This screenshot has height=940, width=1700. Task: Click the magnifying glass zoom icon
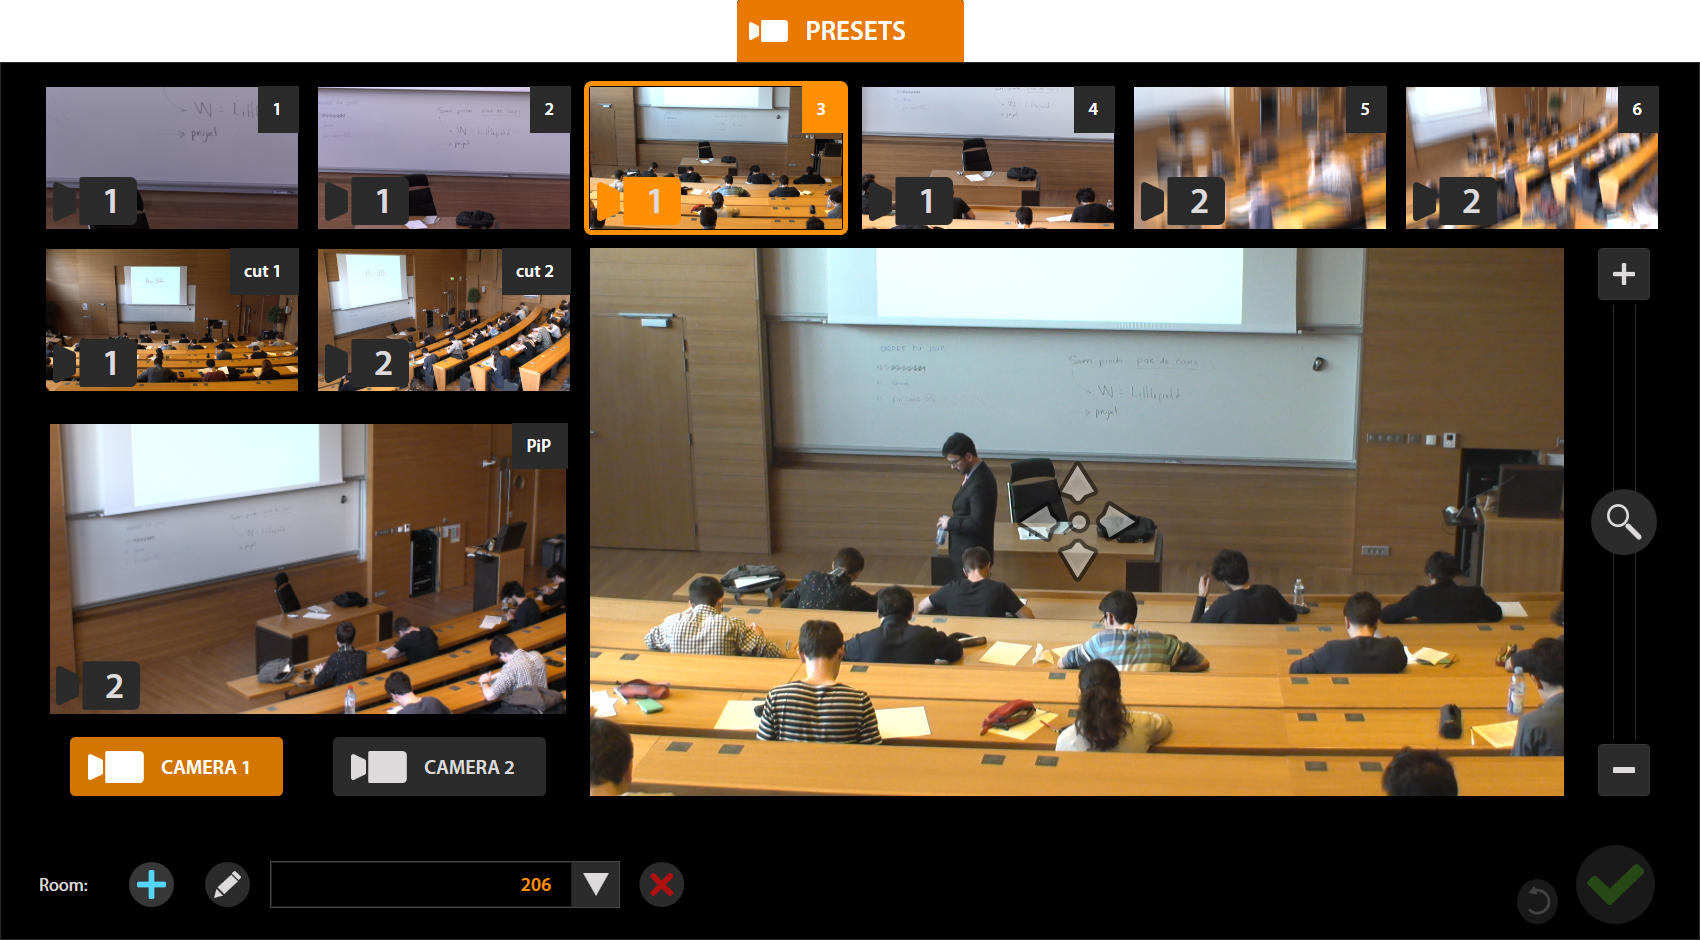coord(1623,522)
